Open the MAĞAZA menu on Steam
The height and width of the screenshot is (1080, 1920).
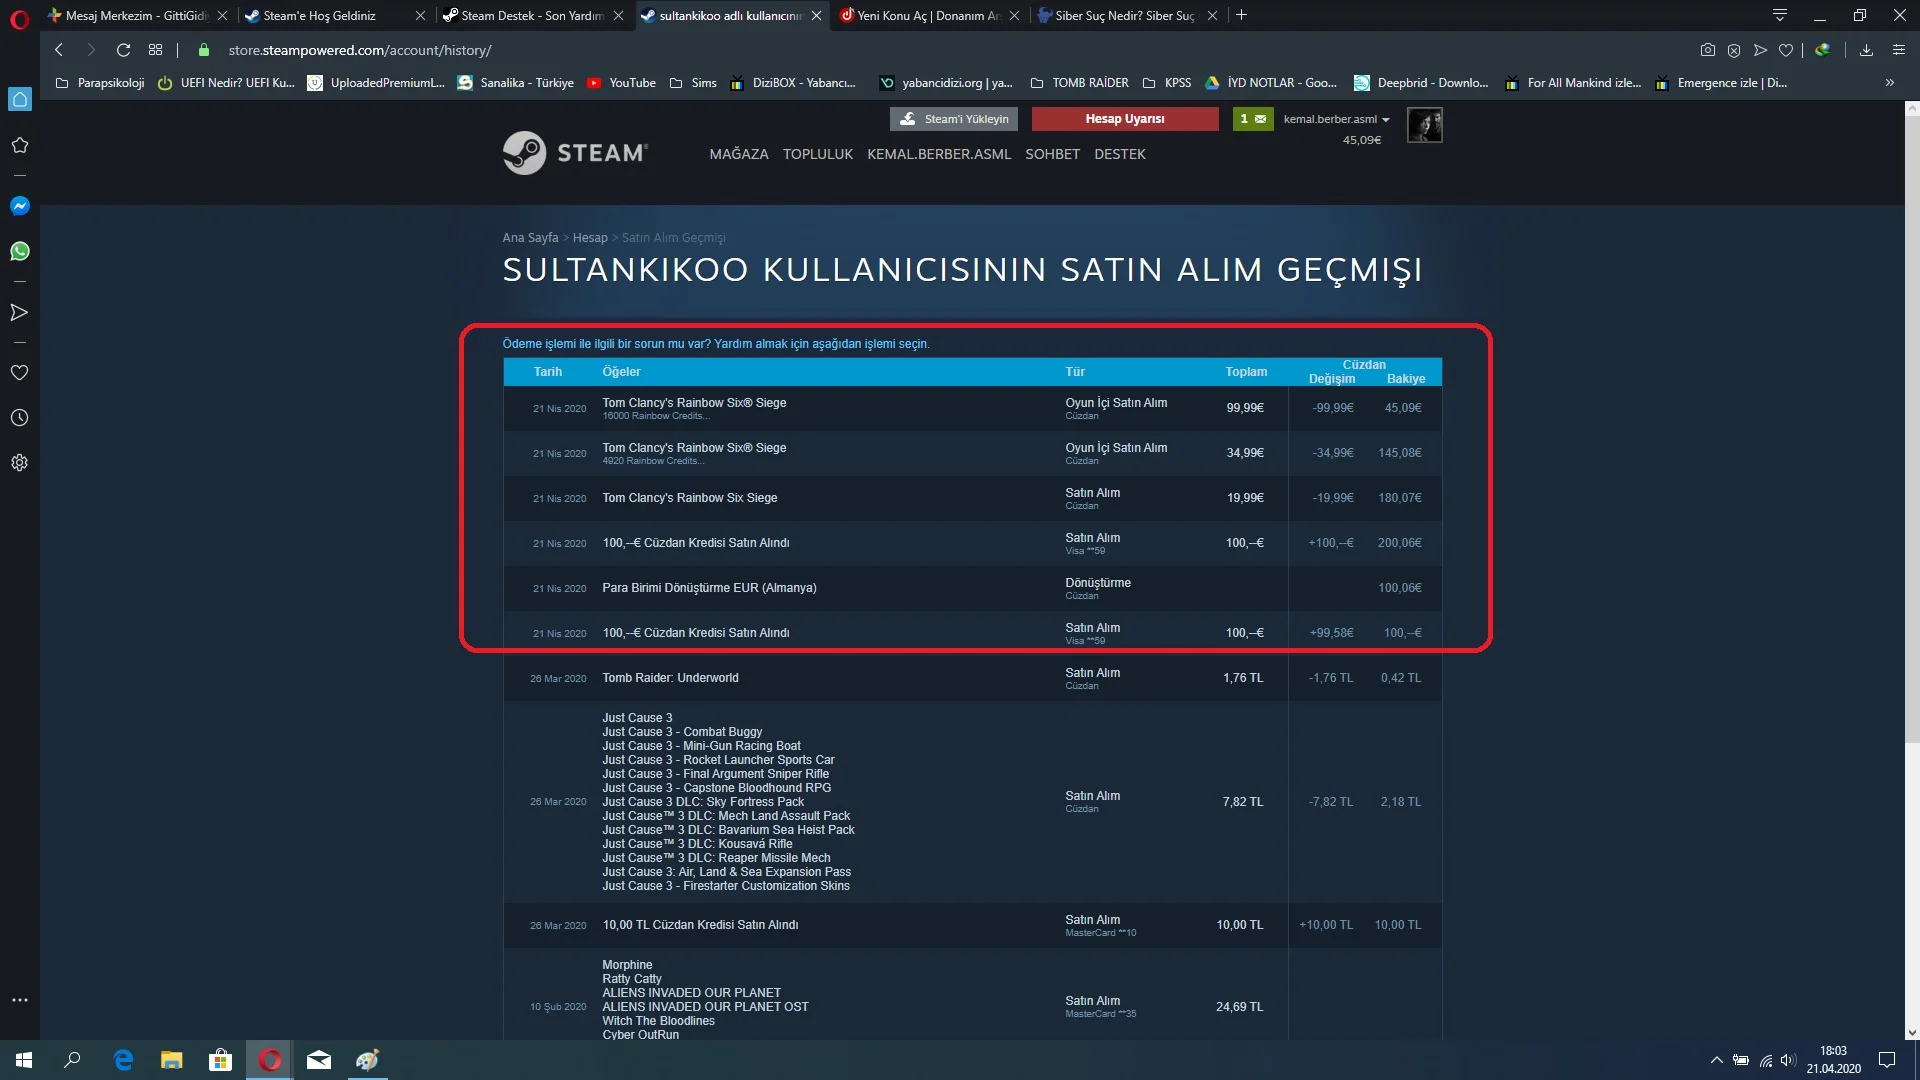point(738,154)
